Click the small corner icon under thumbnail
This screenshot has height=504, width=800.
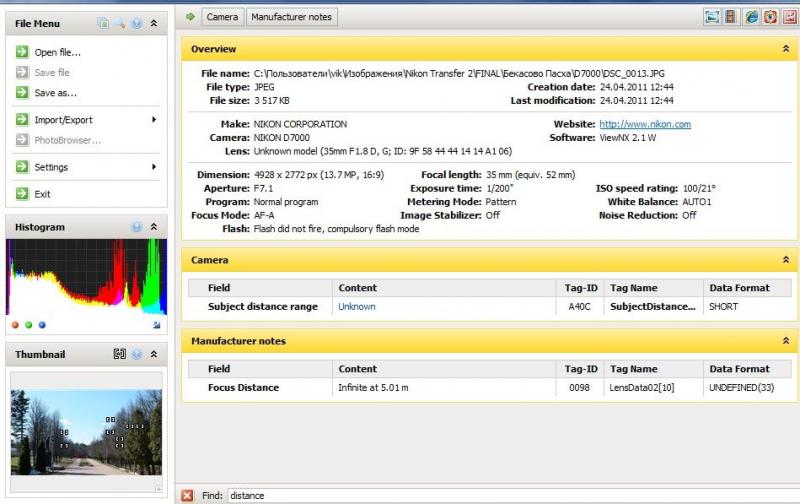point(159,489)
